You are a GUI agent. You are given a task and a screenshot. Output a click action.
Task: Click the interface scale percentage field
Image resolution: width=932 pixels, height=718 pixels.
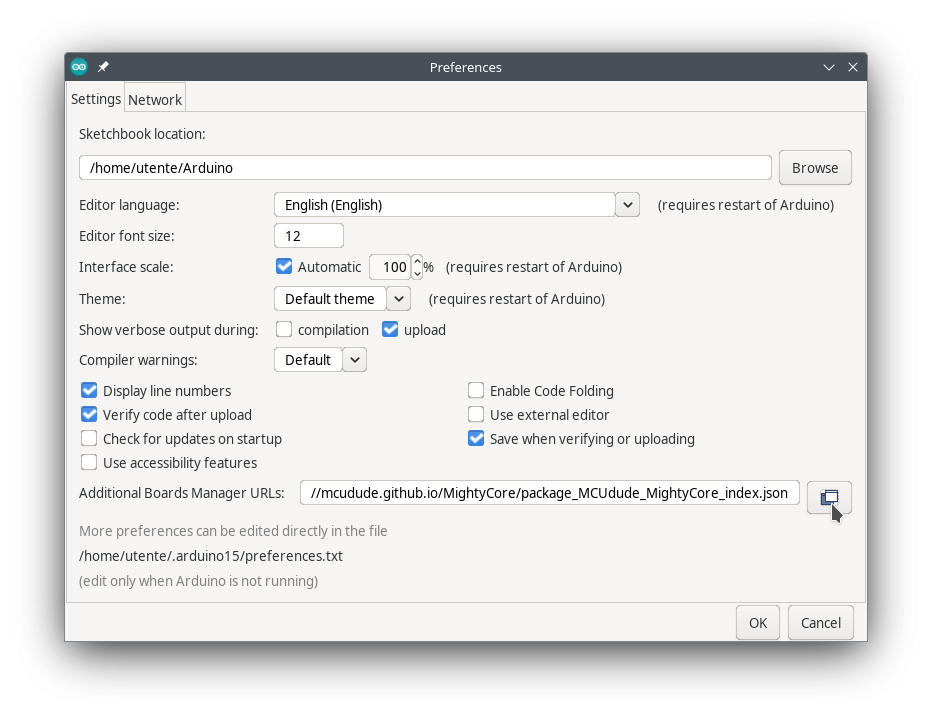pos(389,267)
